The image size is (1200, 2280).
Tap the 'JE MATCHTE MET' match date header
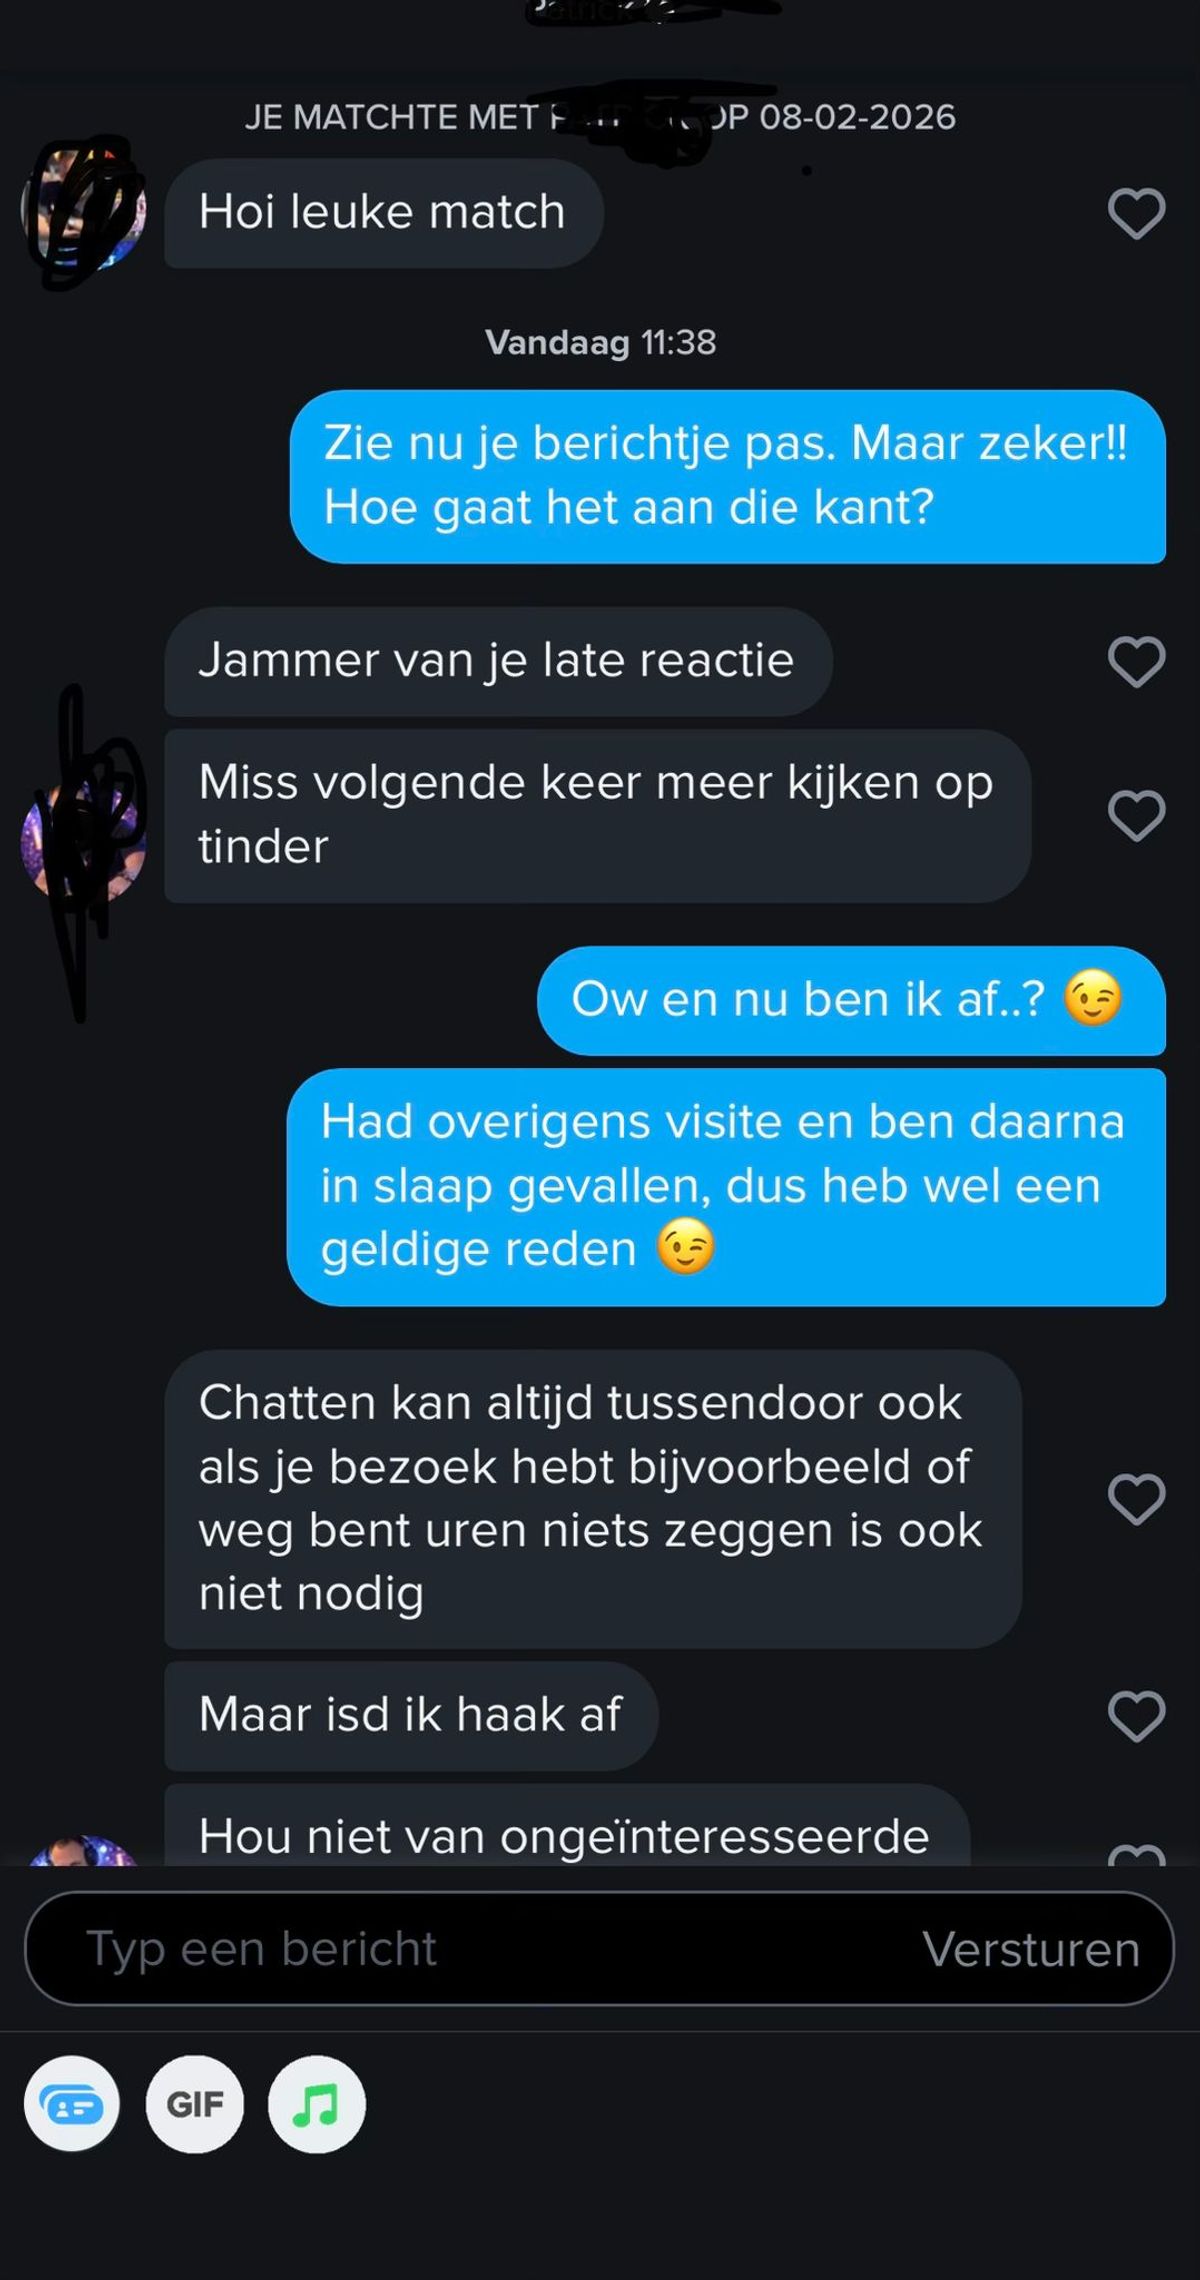coord(600,118)
